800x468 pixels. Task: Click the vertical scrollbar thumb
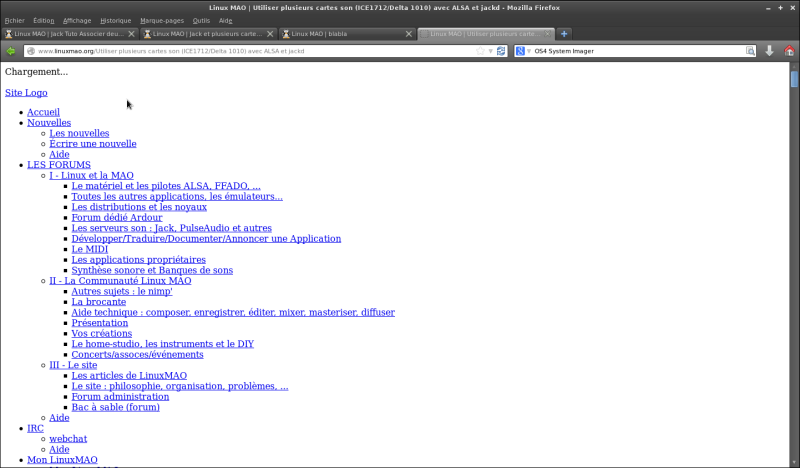[x=794, y=79]
